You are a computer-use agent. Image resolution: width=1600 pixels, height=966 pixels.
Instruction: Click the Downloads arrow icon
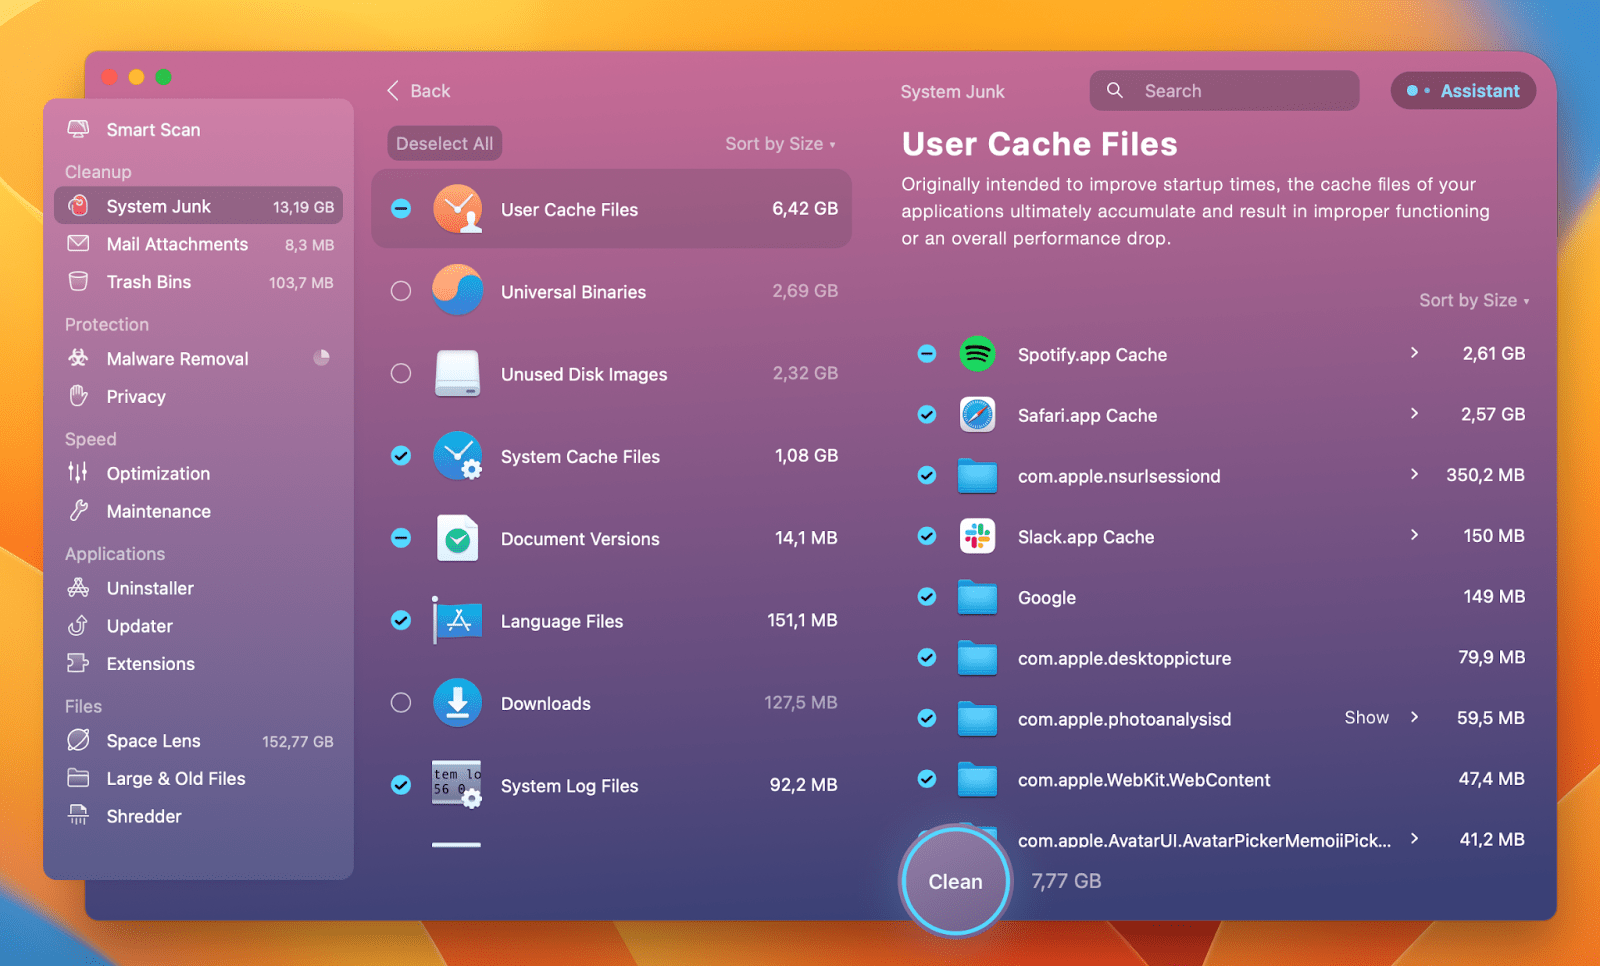point(458,703)
